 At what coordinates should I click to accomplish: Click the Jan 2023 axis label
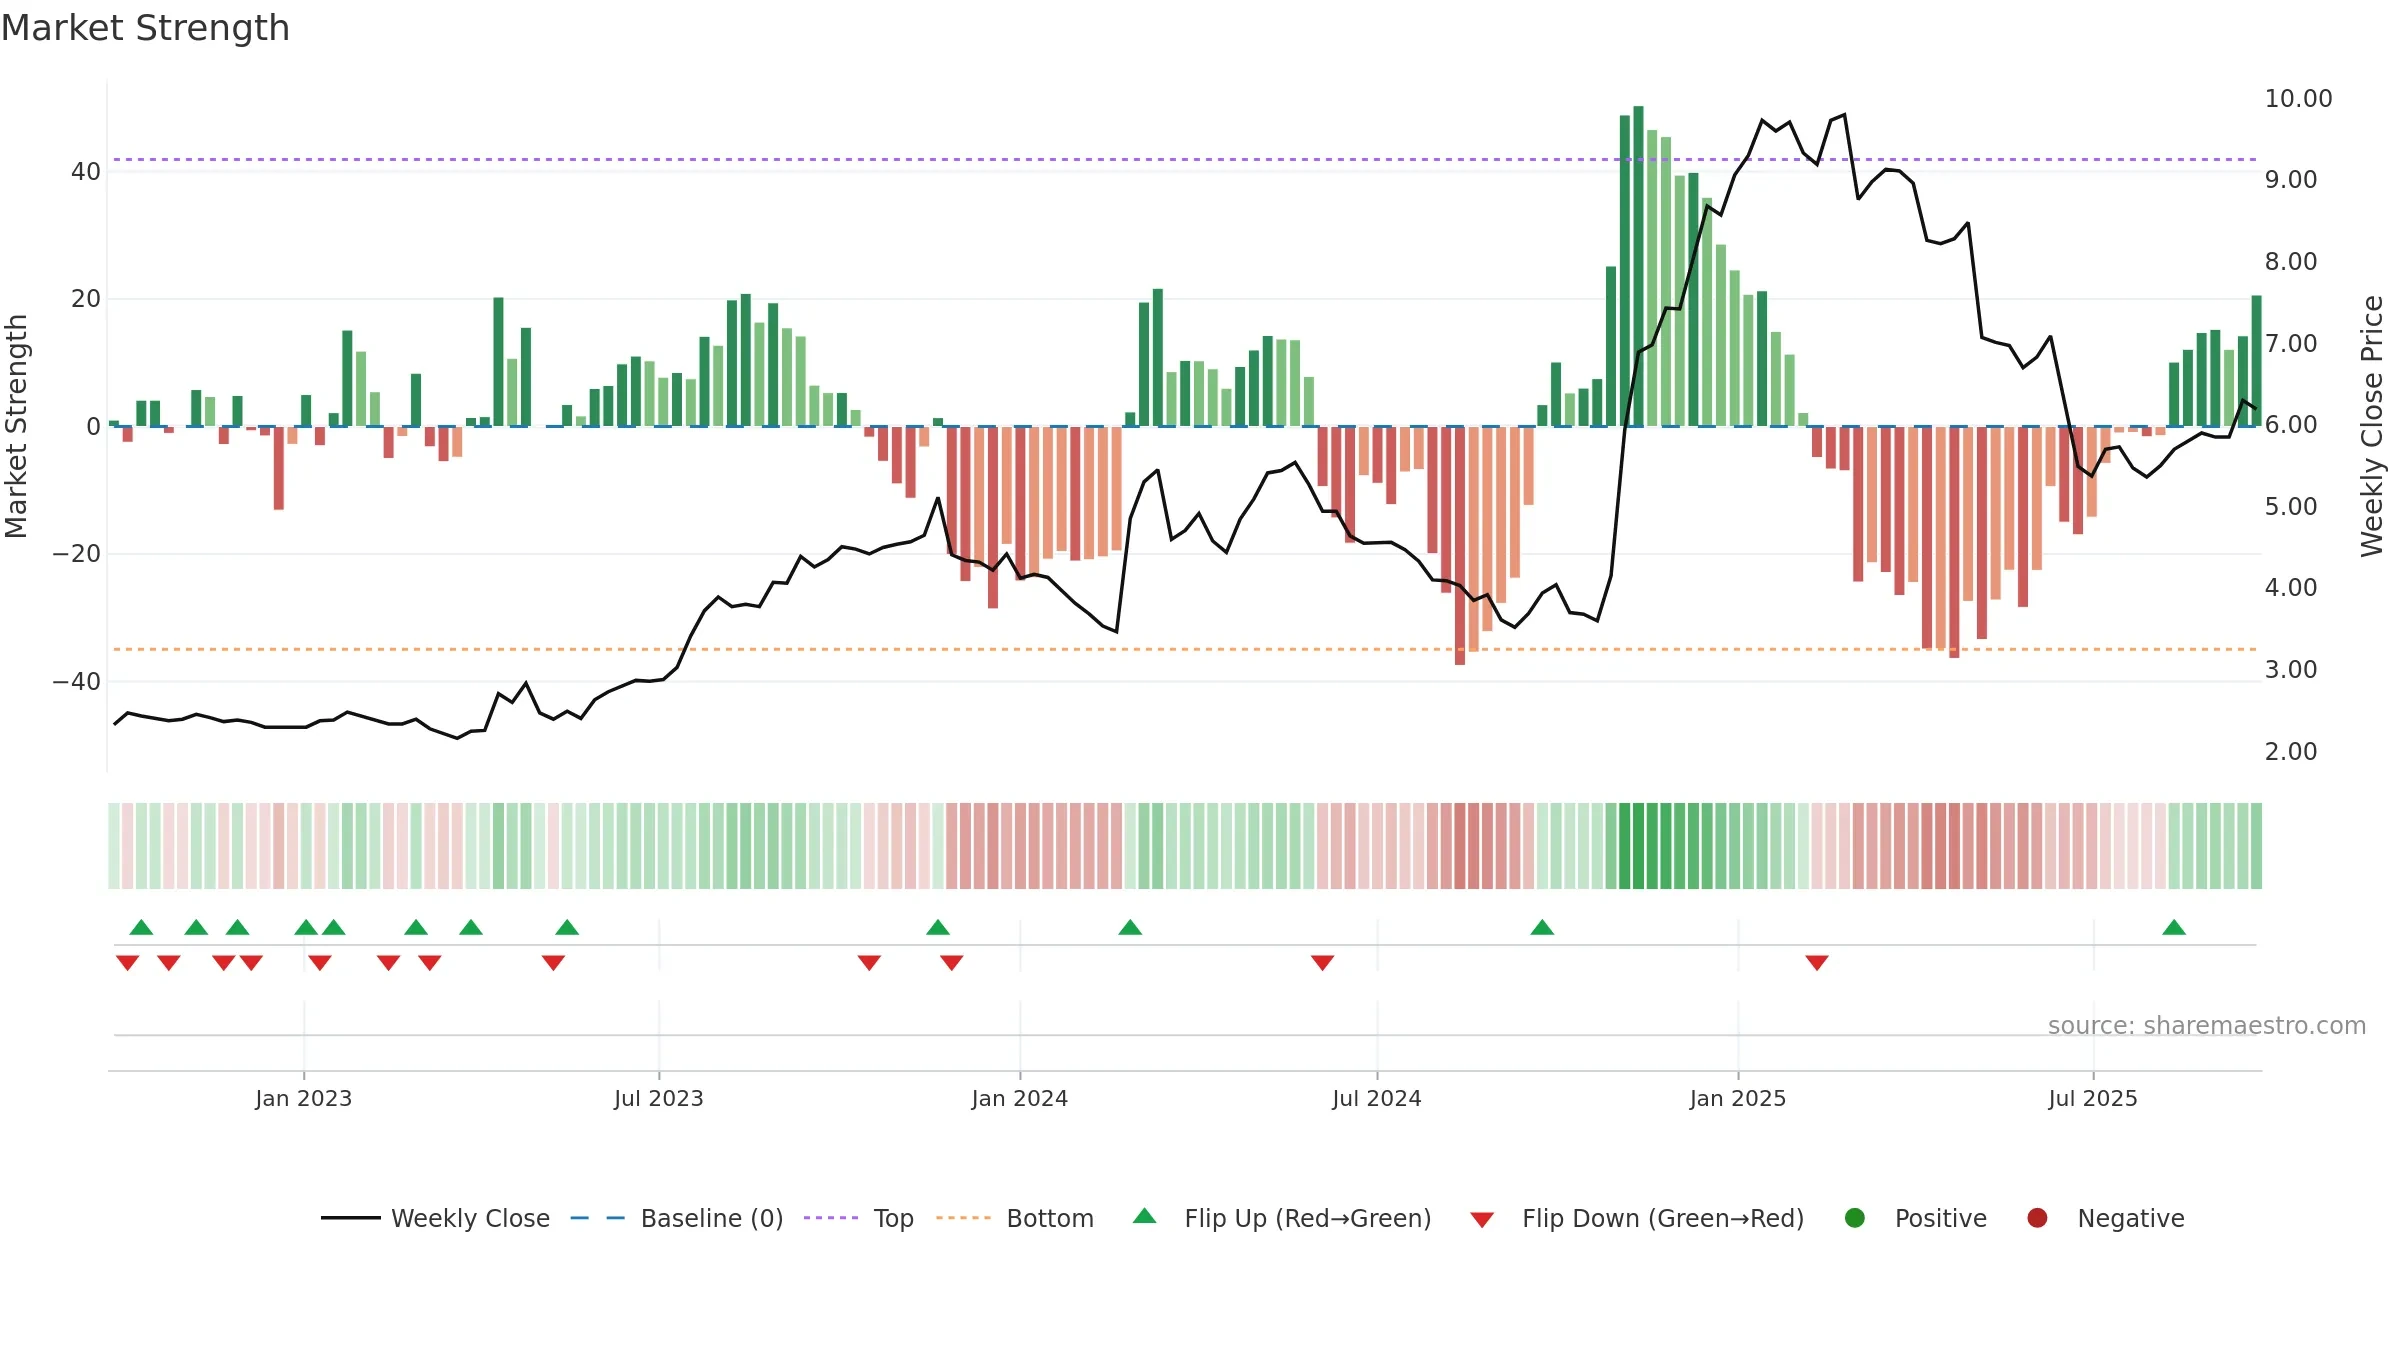(x=304, y=1099)
